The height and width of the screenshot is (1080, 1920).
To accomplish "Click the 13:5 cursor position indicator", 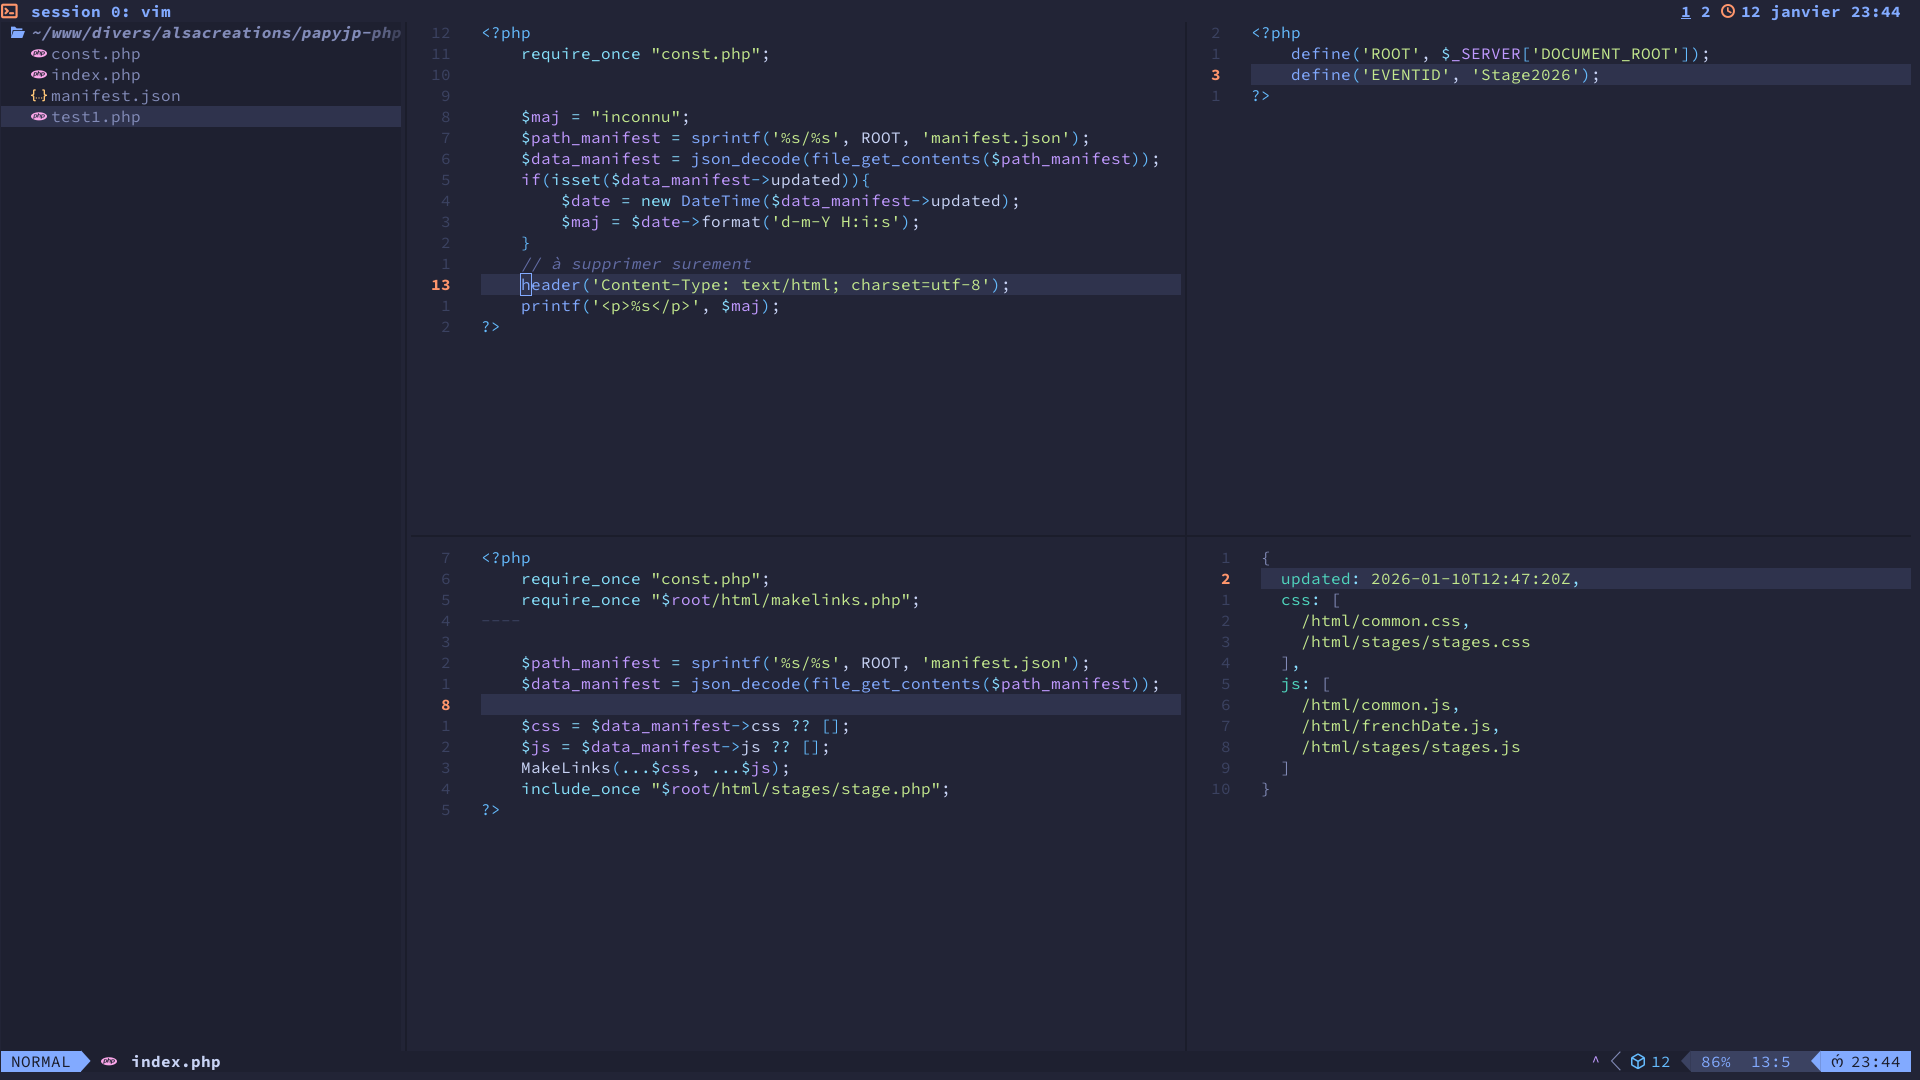I will click(x=1770, y=1062).
